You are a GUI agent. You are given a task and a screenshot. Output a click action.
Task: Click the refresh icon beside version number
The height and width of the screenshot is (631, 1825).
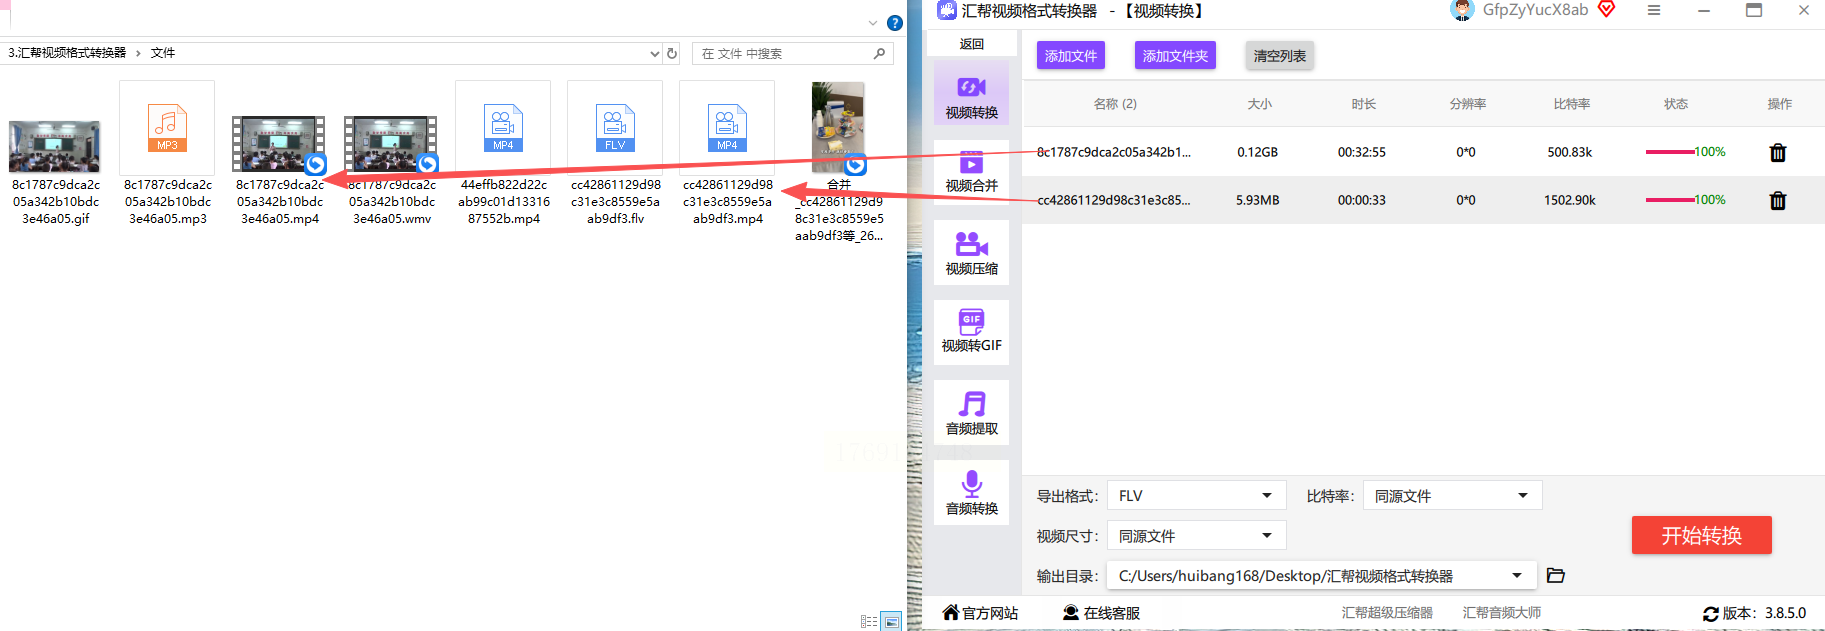tap(1710, 614)
